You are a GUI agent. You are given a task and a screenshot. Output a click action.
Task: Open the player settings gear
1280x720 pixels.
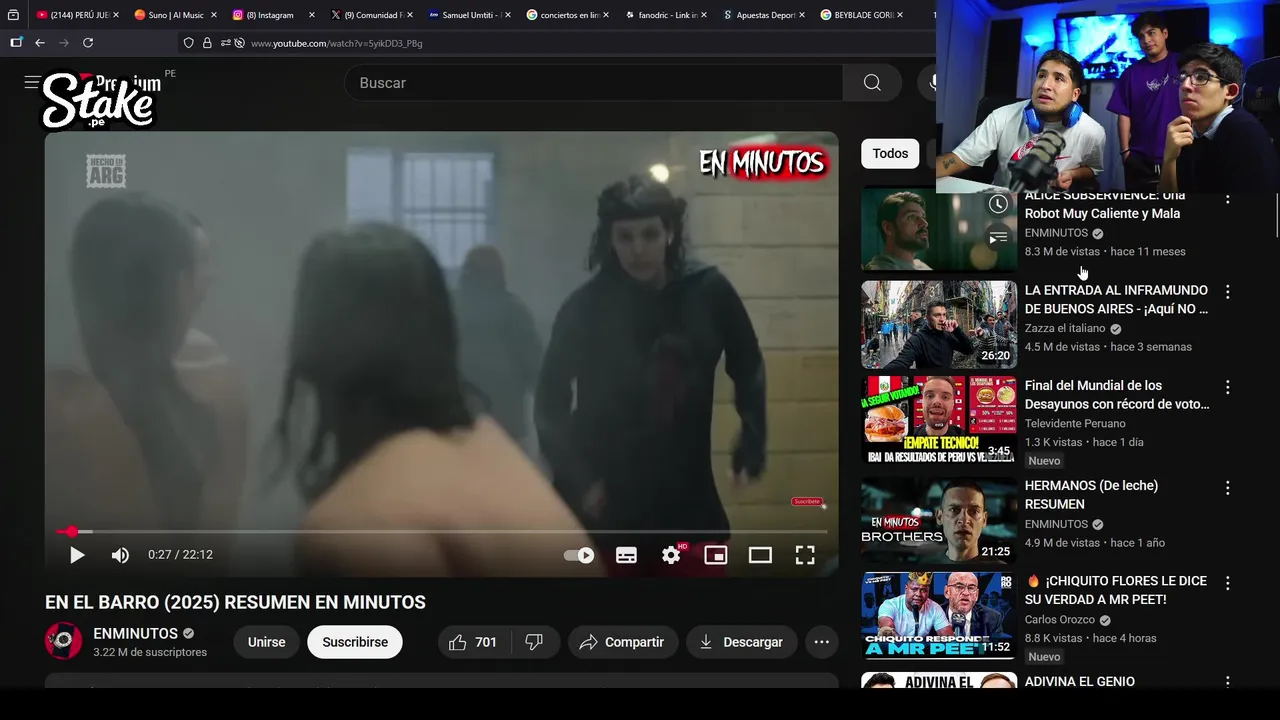671,555
